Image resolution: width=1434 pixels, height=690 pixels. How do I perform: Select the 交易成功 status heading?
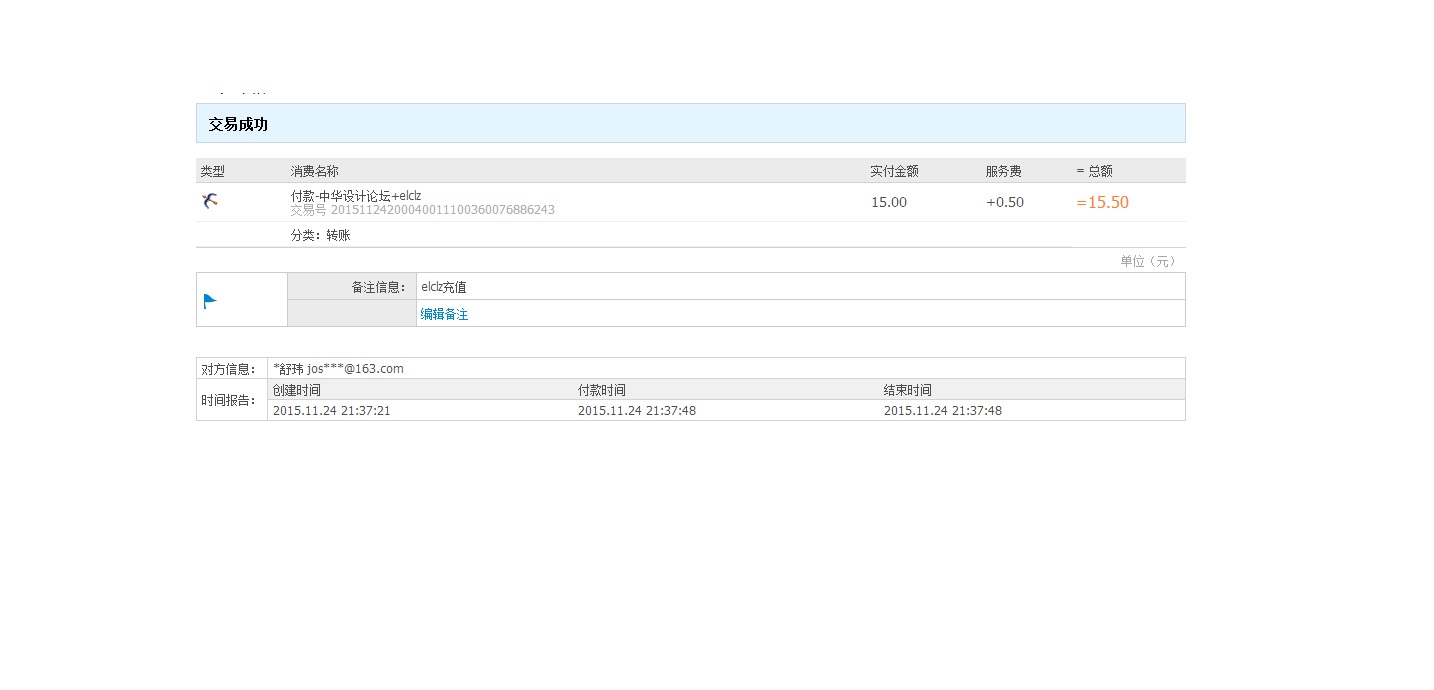pos(238,124)
